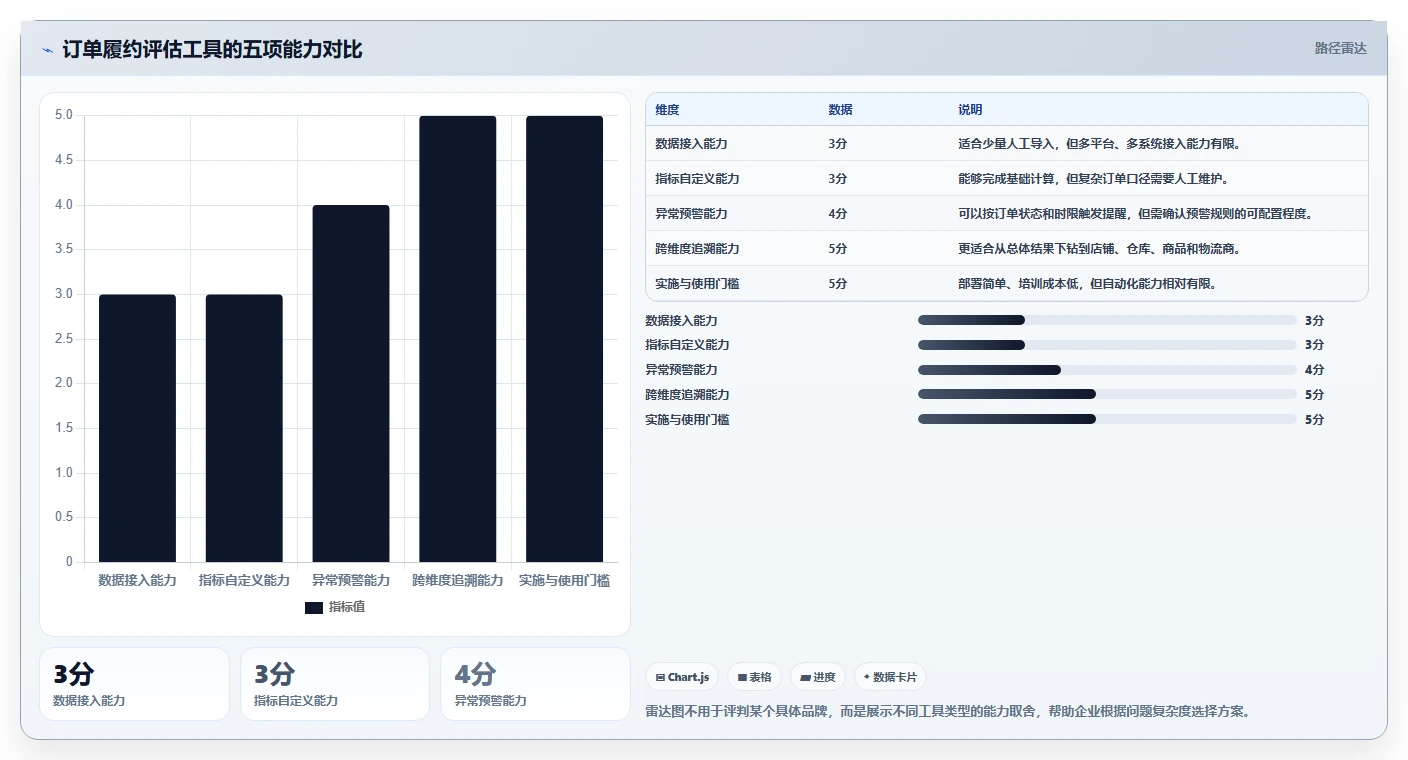Image resolution: width=1408 pixels, height=760 pixels.
Task: Click the 实施与使用门槛 bar in the chart
Action: (x=565, y=339)
